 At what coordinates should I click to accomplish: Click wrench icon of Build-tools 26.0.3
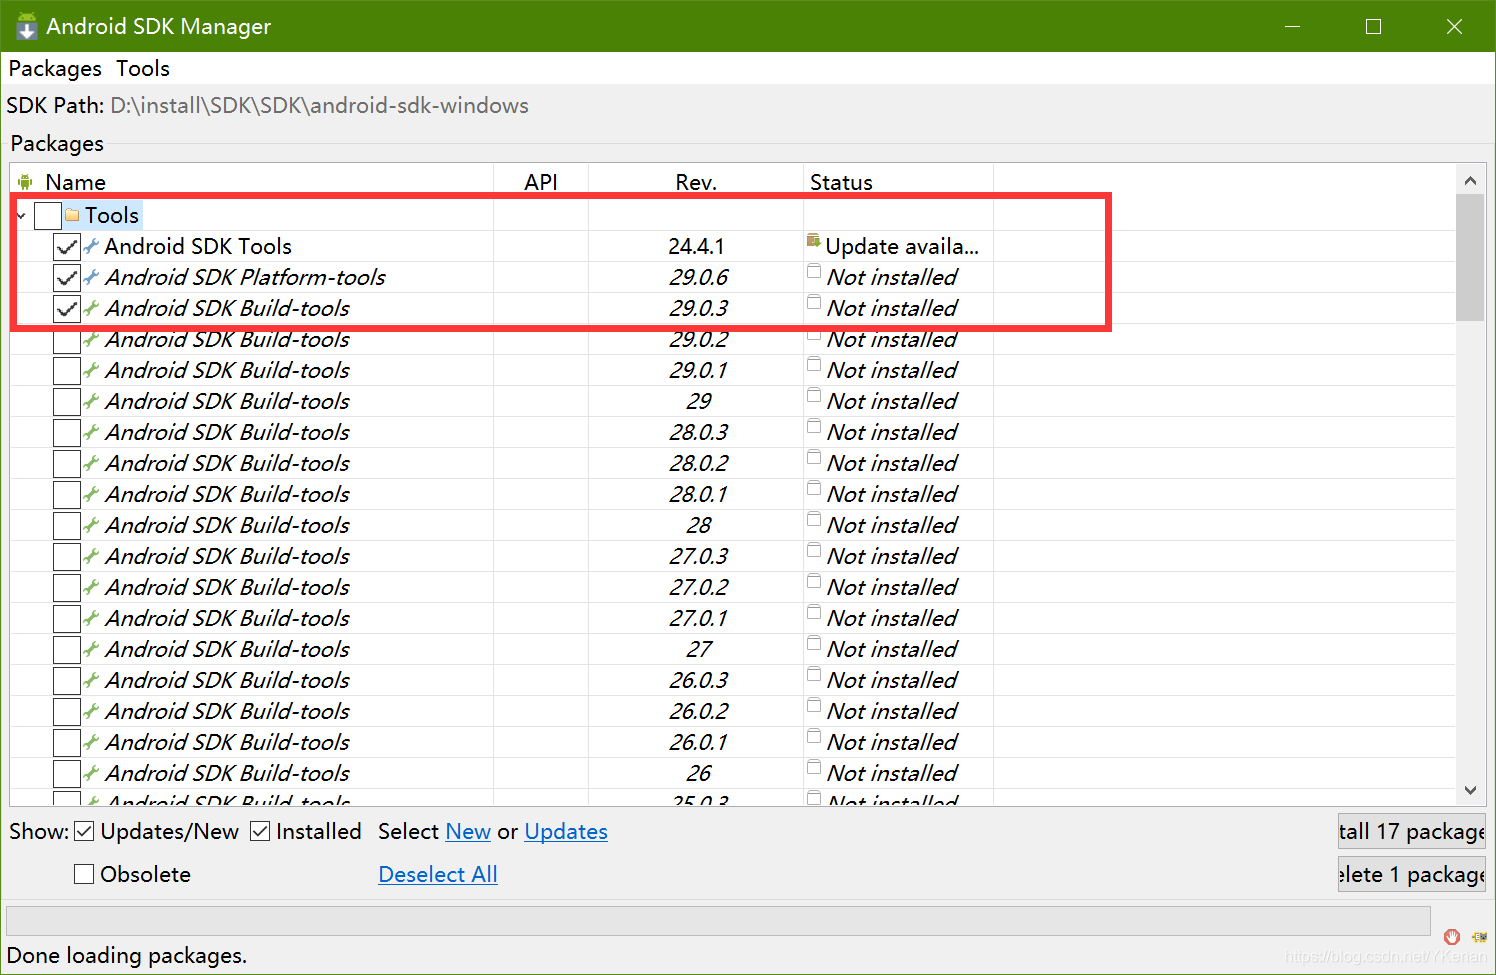click(91, 680)
